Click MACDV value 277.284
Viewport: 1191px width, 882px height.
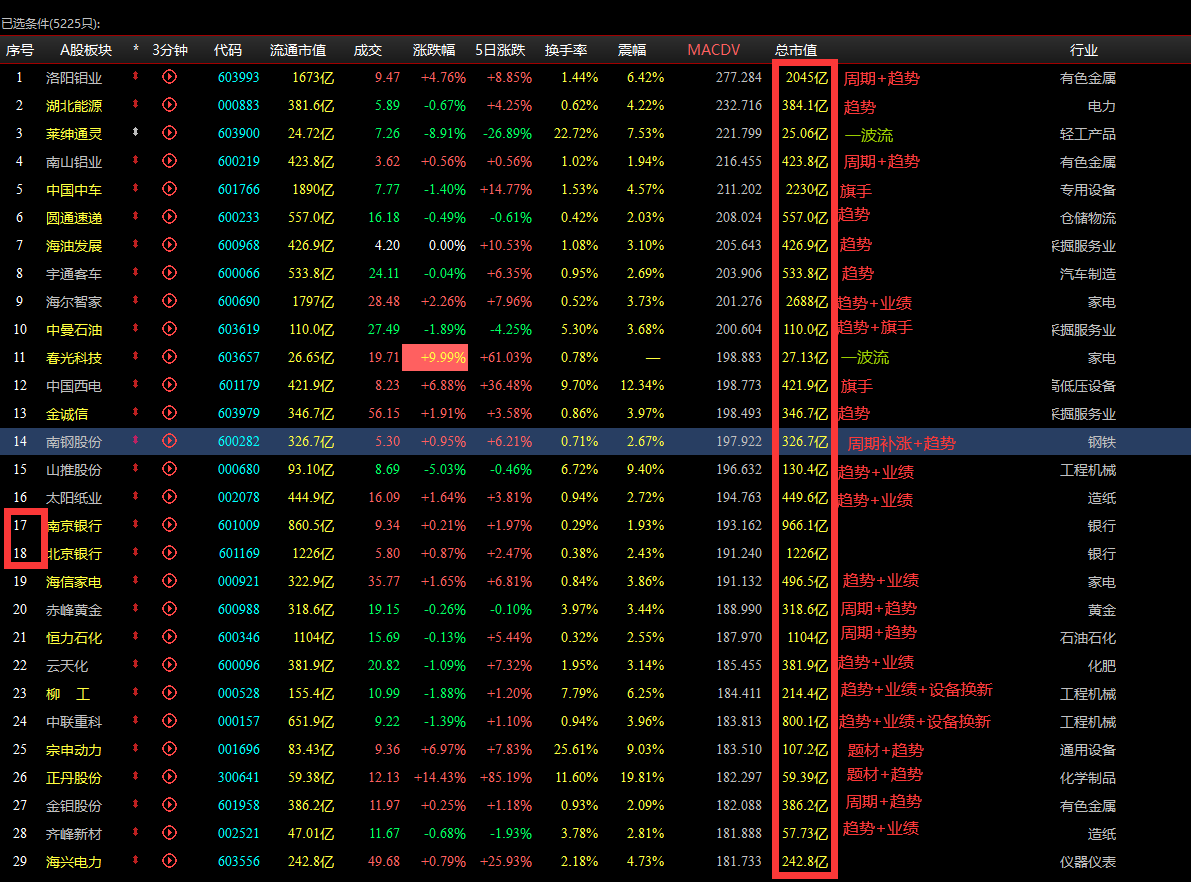[x=738, y=77]
